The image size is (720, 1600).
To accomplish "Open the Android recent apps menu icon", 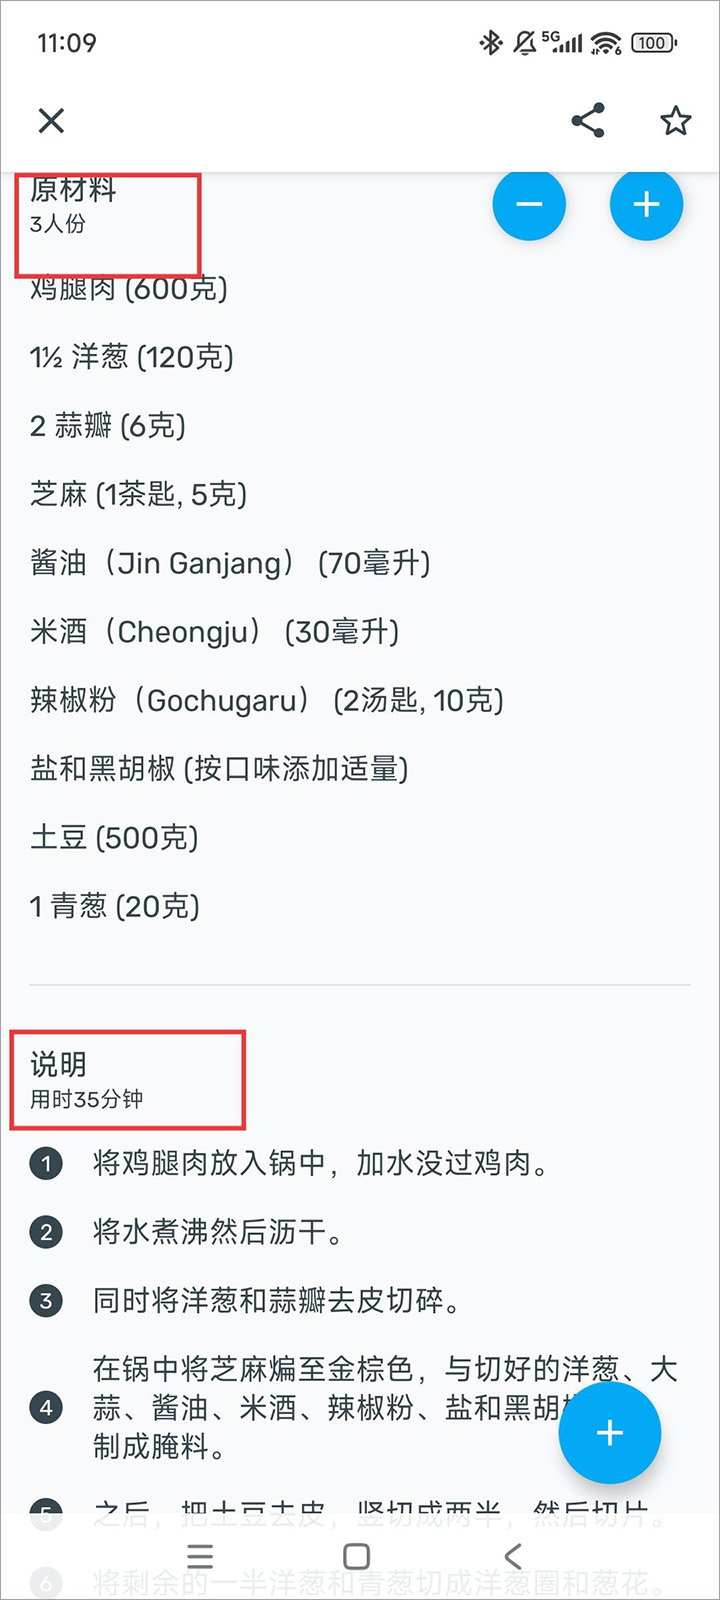I will click(200, 1556).
